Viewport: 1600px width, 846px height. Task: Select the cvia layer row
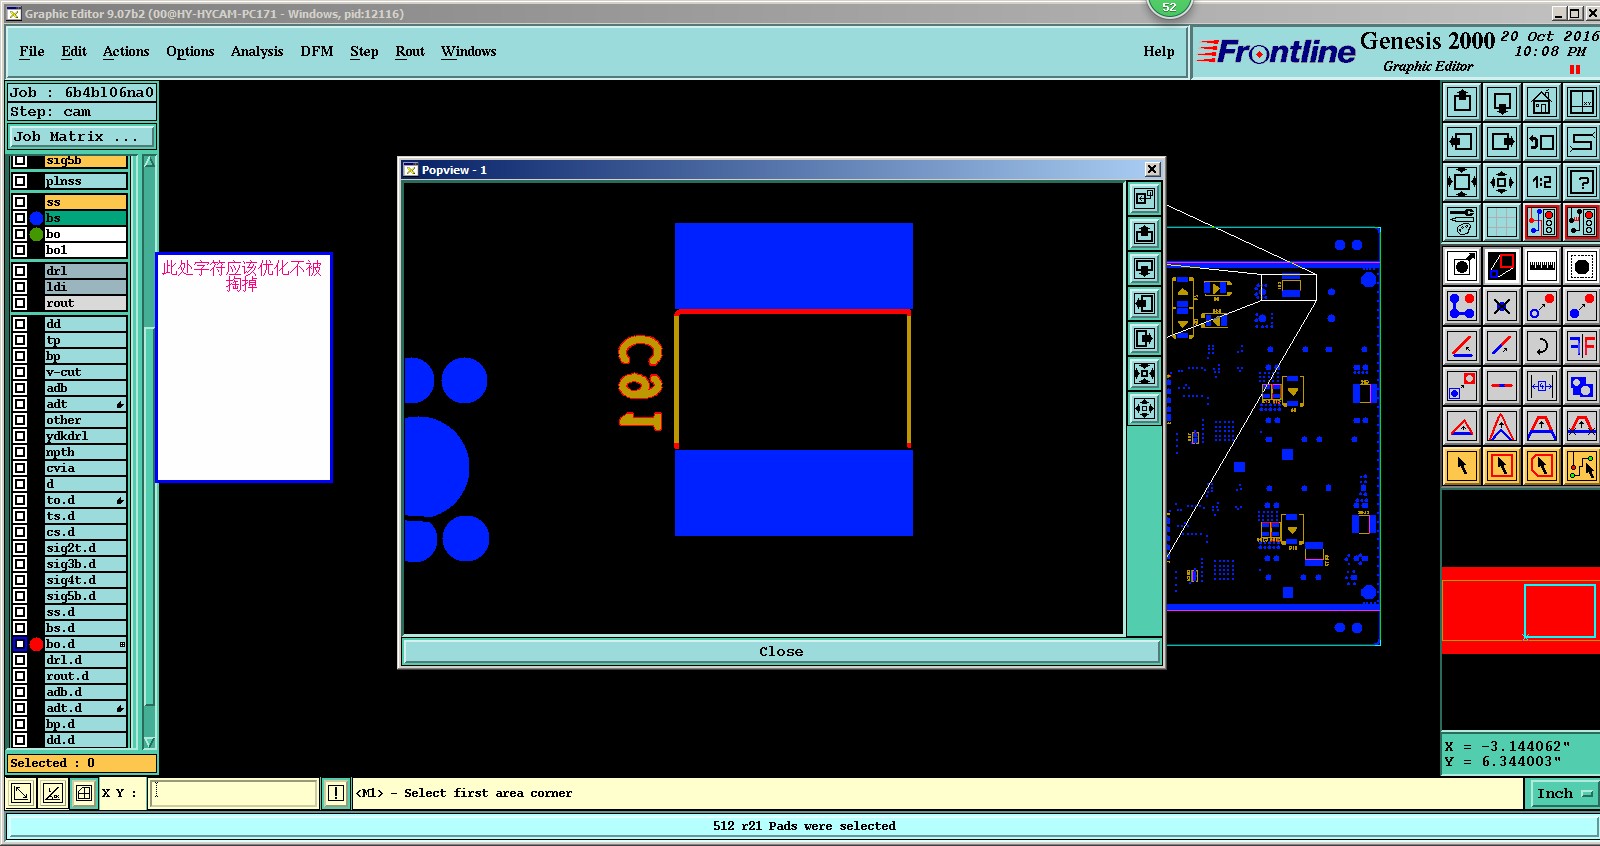pyautogui.click(x=86, y=468)
